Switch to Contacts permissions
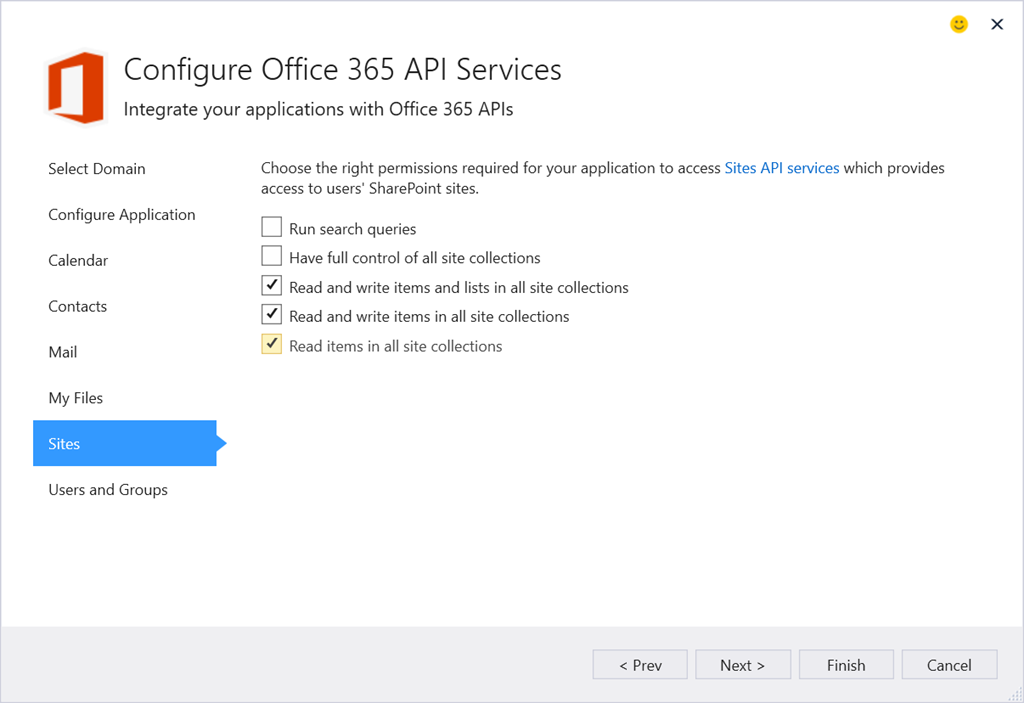 point(77,306)
